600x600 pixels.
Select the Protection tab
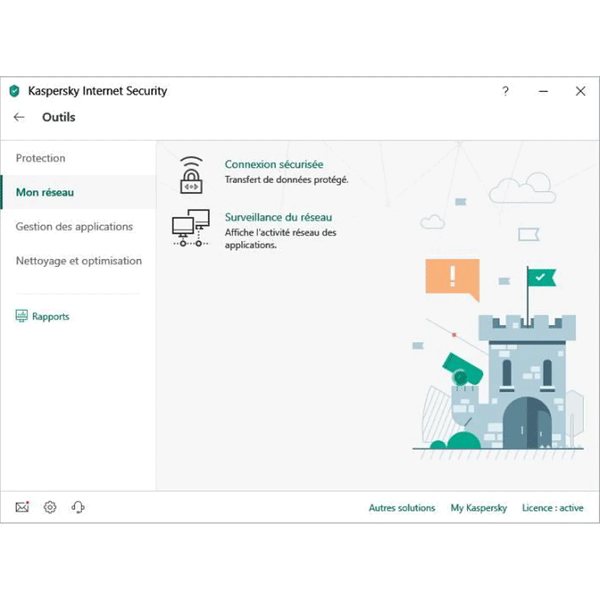coord(40,158)
